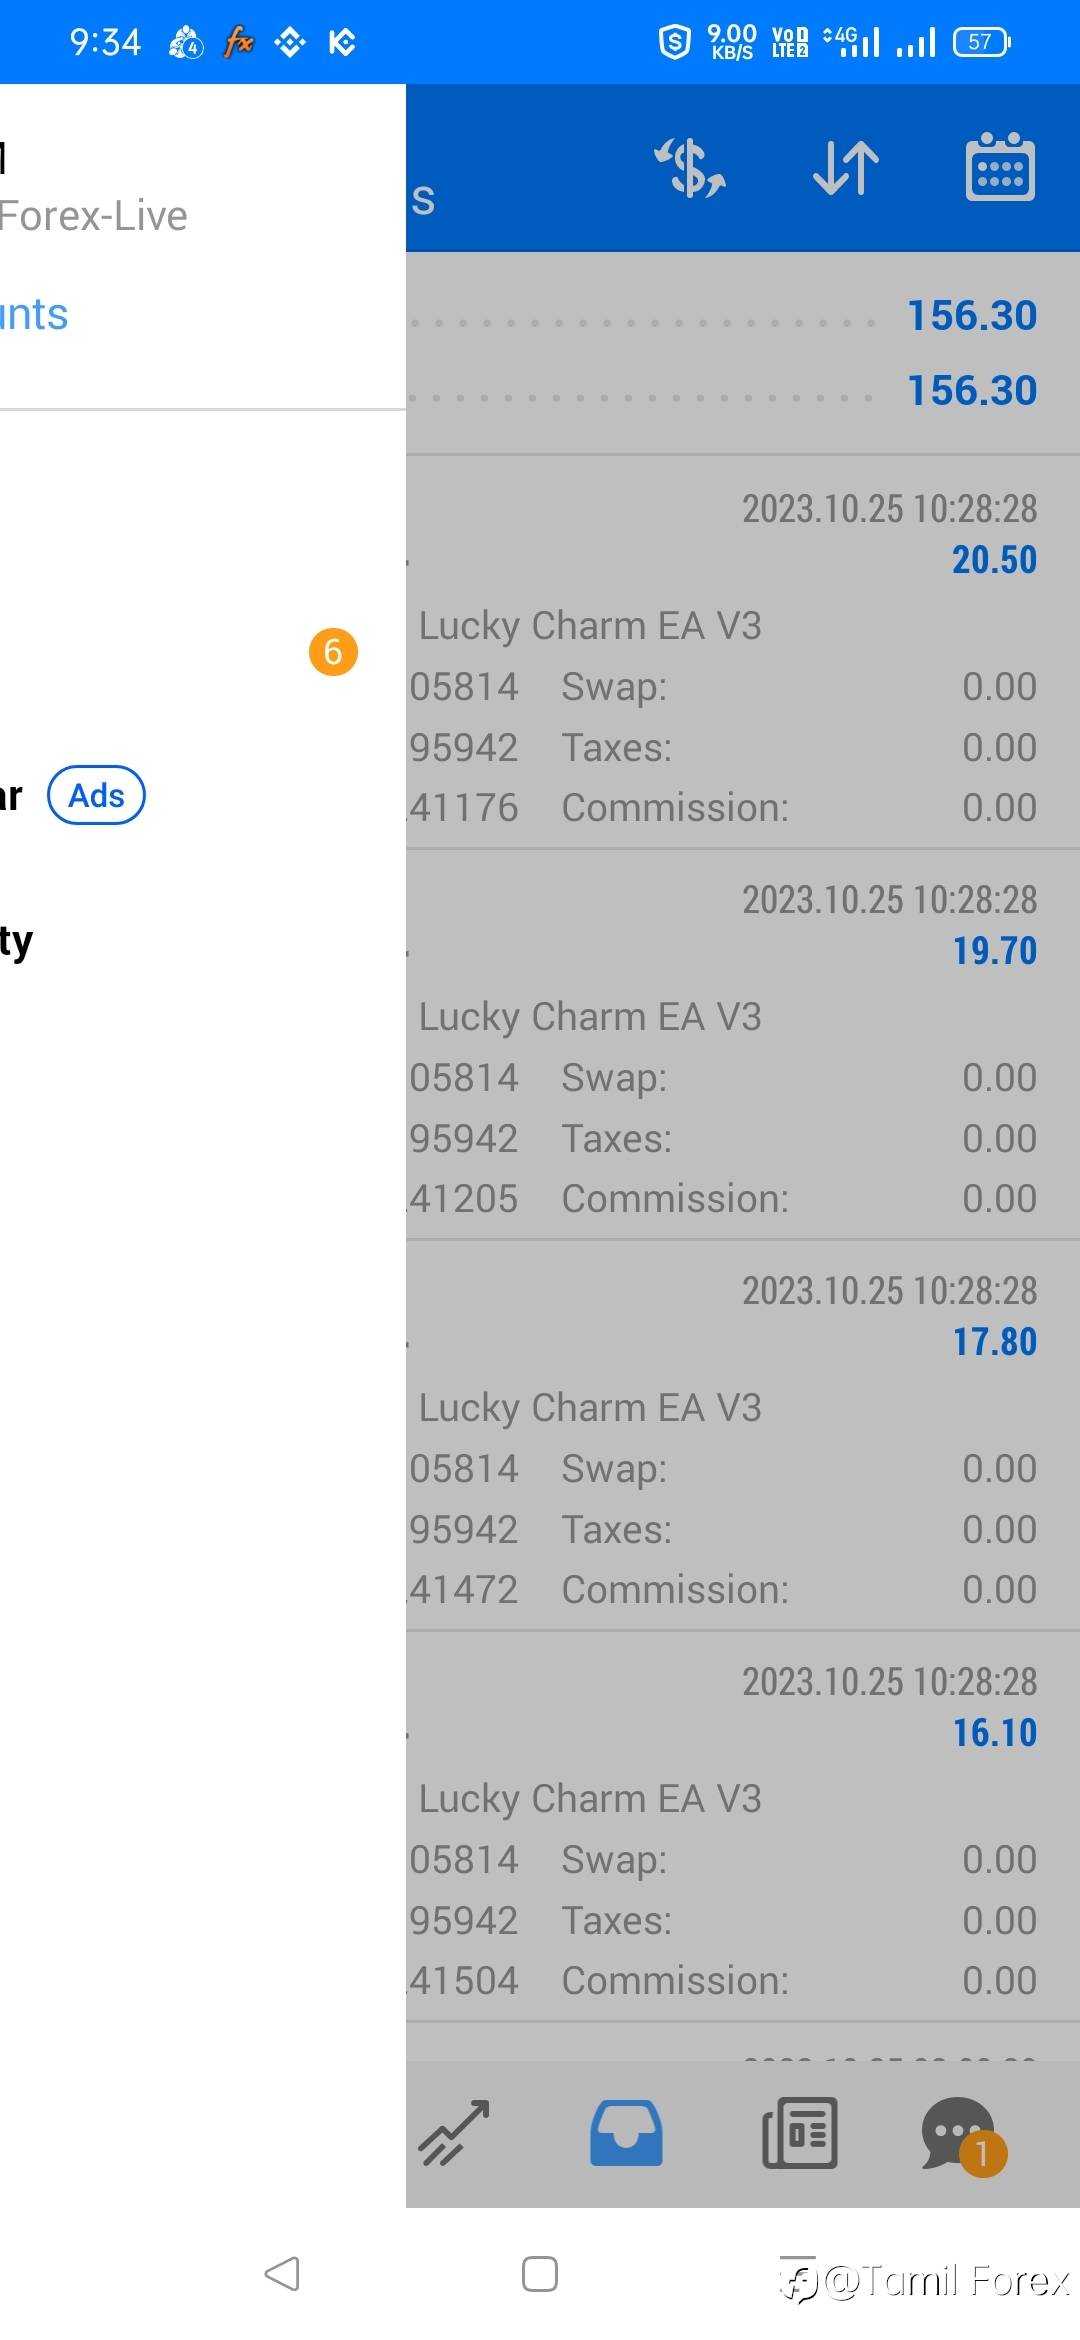Open the Trade chart arrow tab
1080x2340 pixels.
(454, 2132)
